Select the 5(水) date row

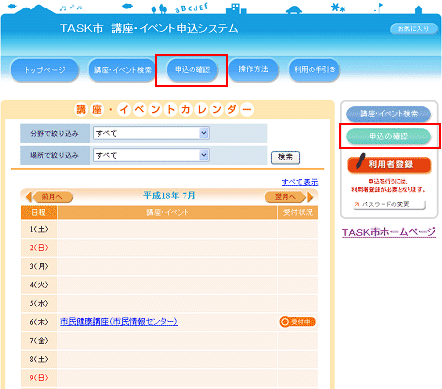tap(169, 303)
